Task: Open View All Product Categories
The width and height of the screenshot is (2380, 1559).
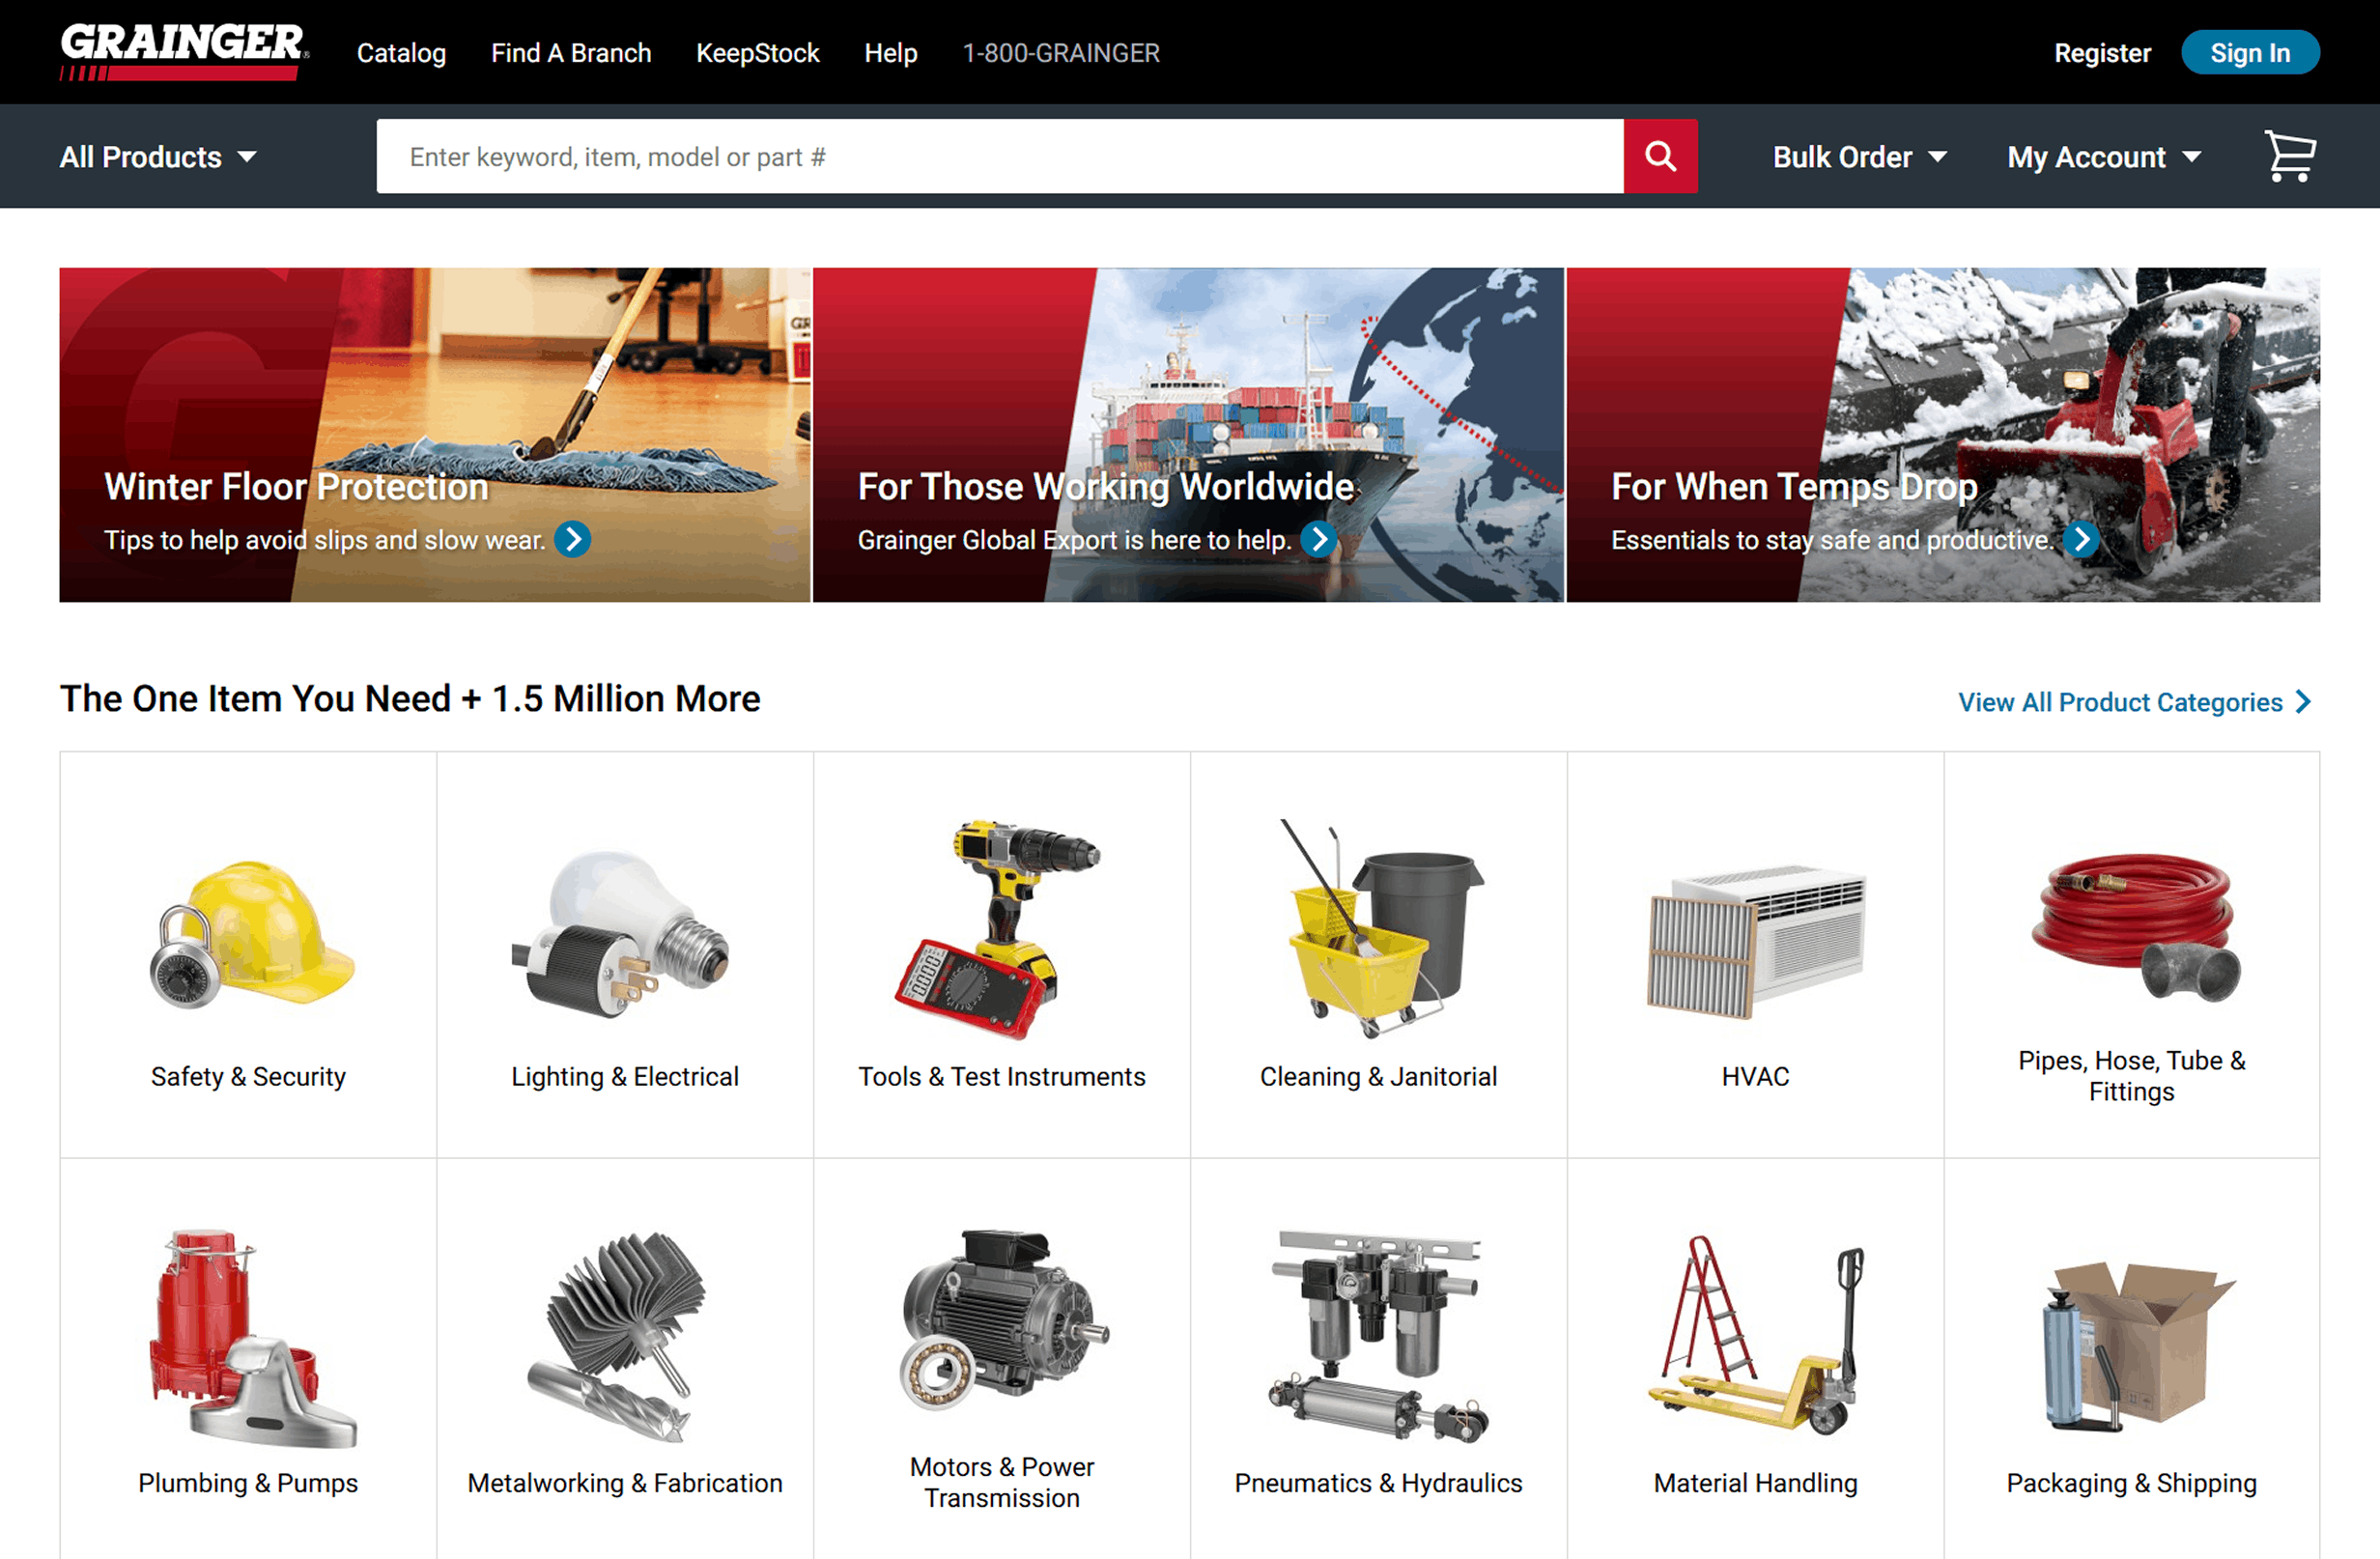Action: point(2120,701)
